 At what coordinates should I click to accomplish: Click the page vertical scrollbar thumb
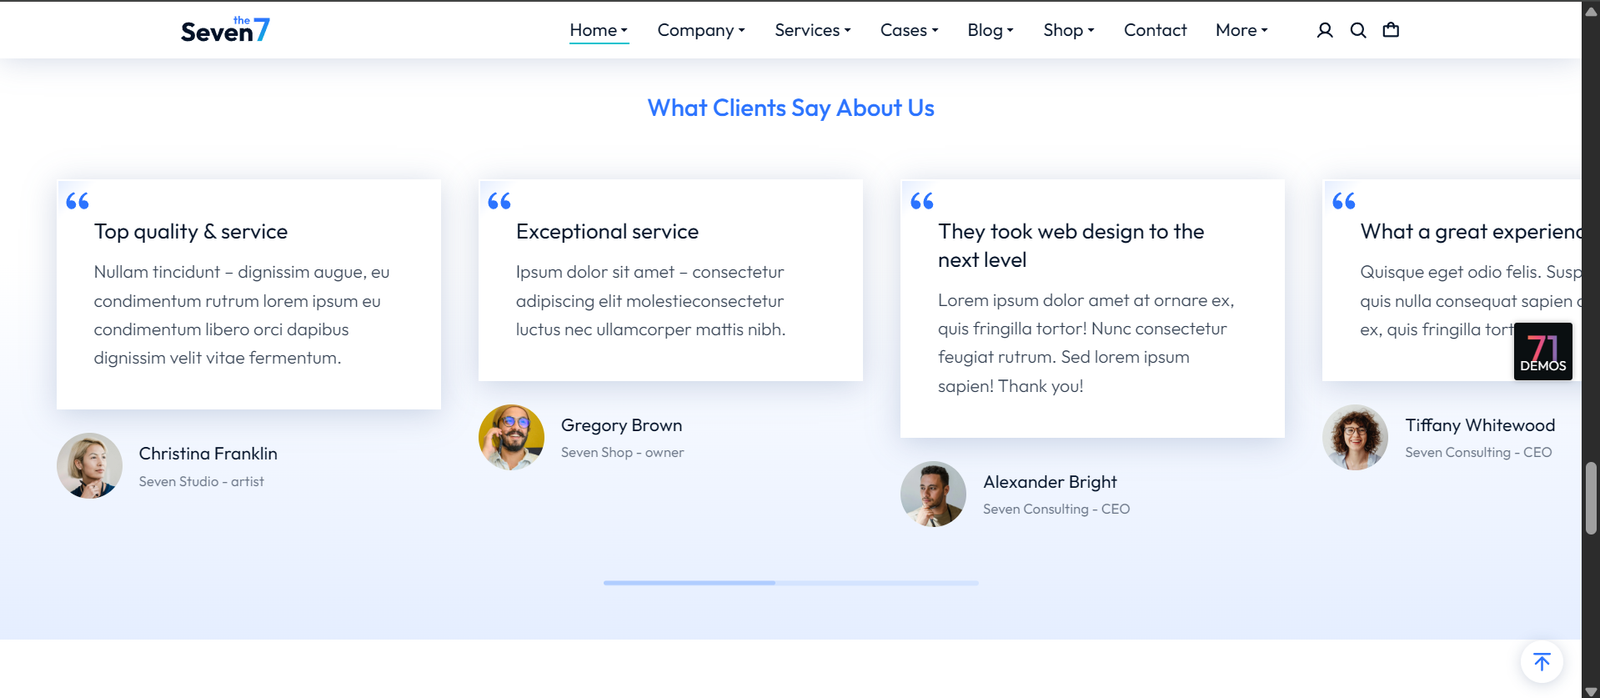(1591, 498)
